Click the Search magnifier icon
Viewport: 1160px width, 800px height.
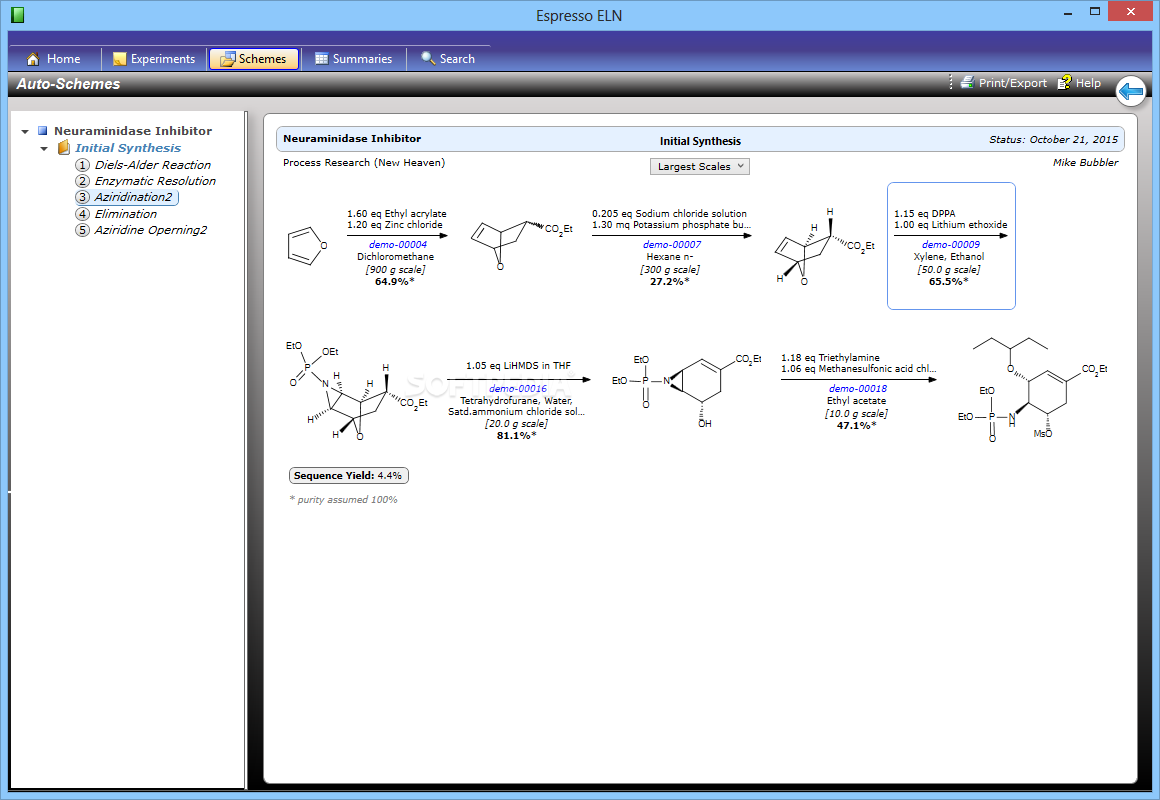[428, 58]
